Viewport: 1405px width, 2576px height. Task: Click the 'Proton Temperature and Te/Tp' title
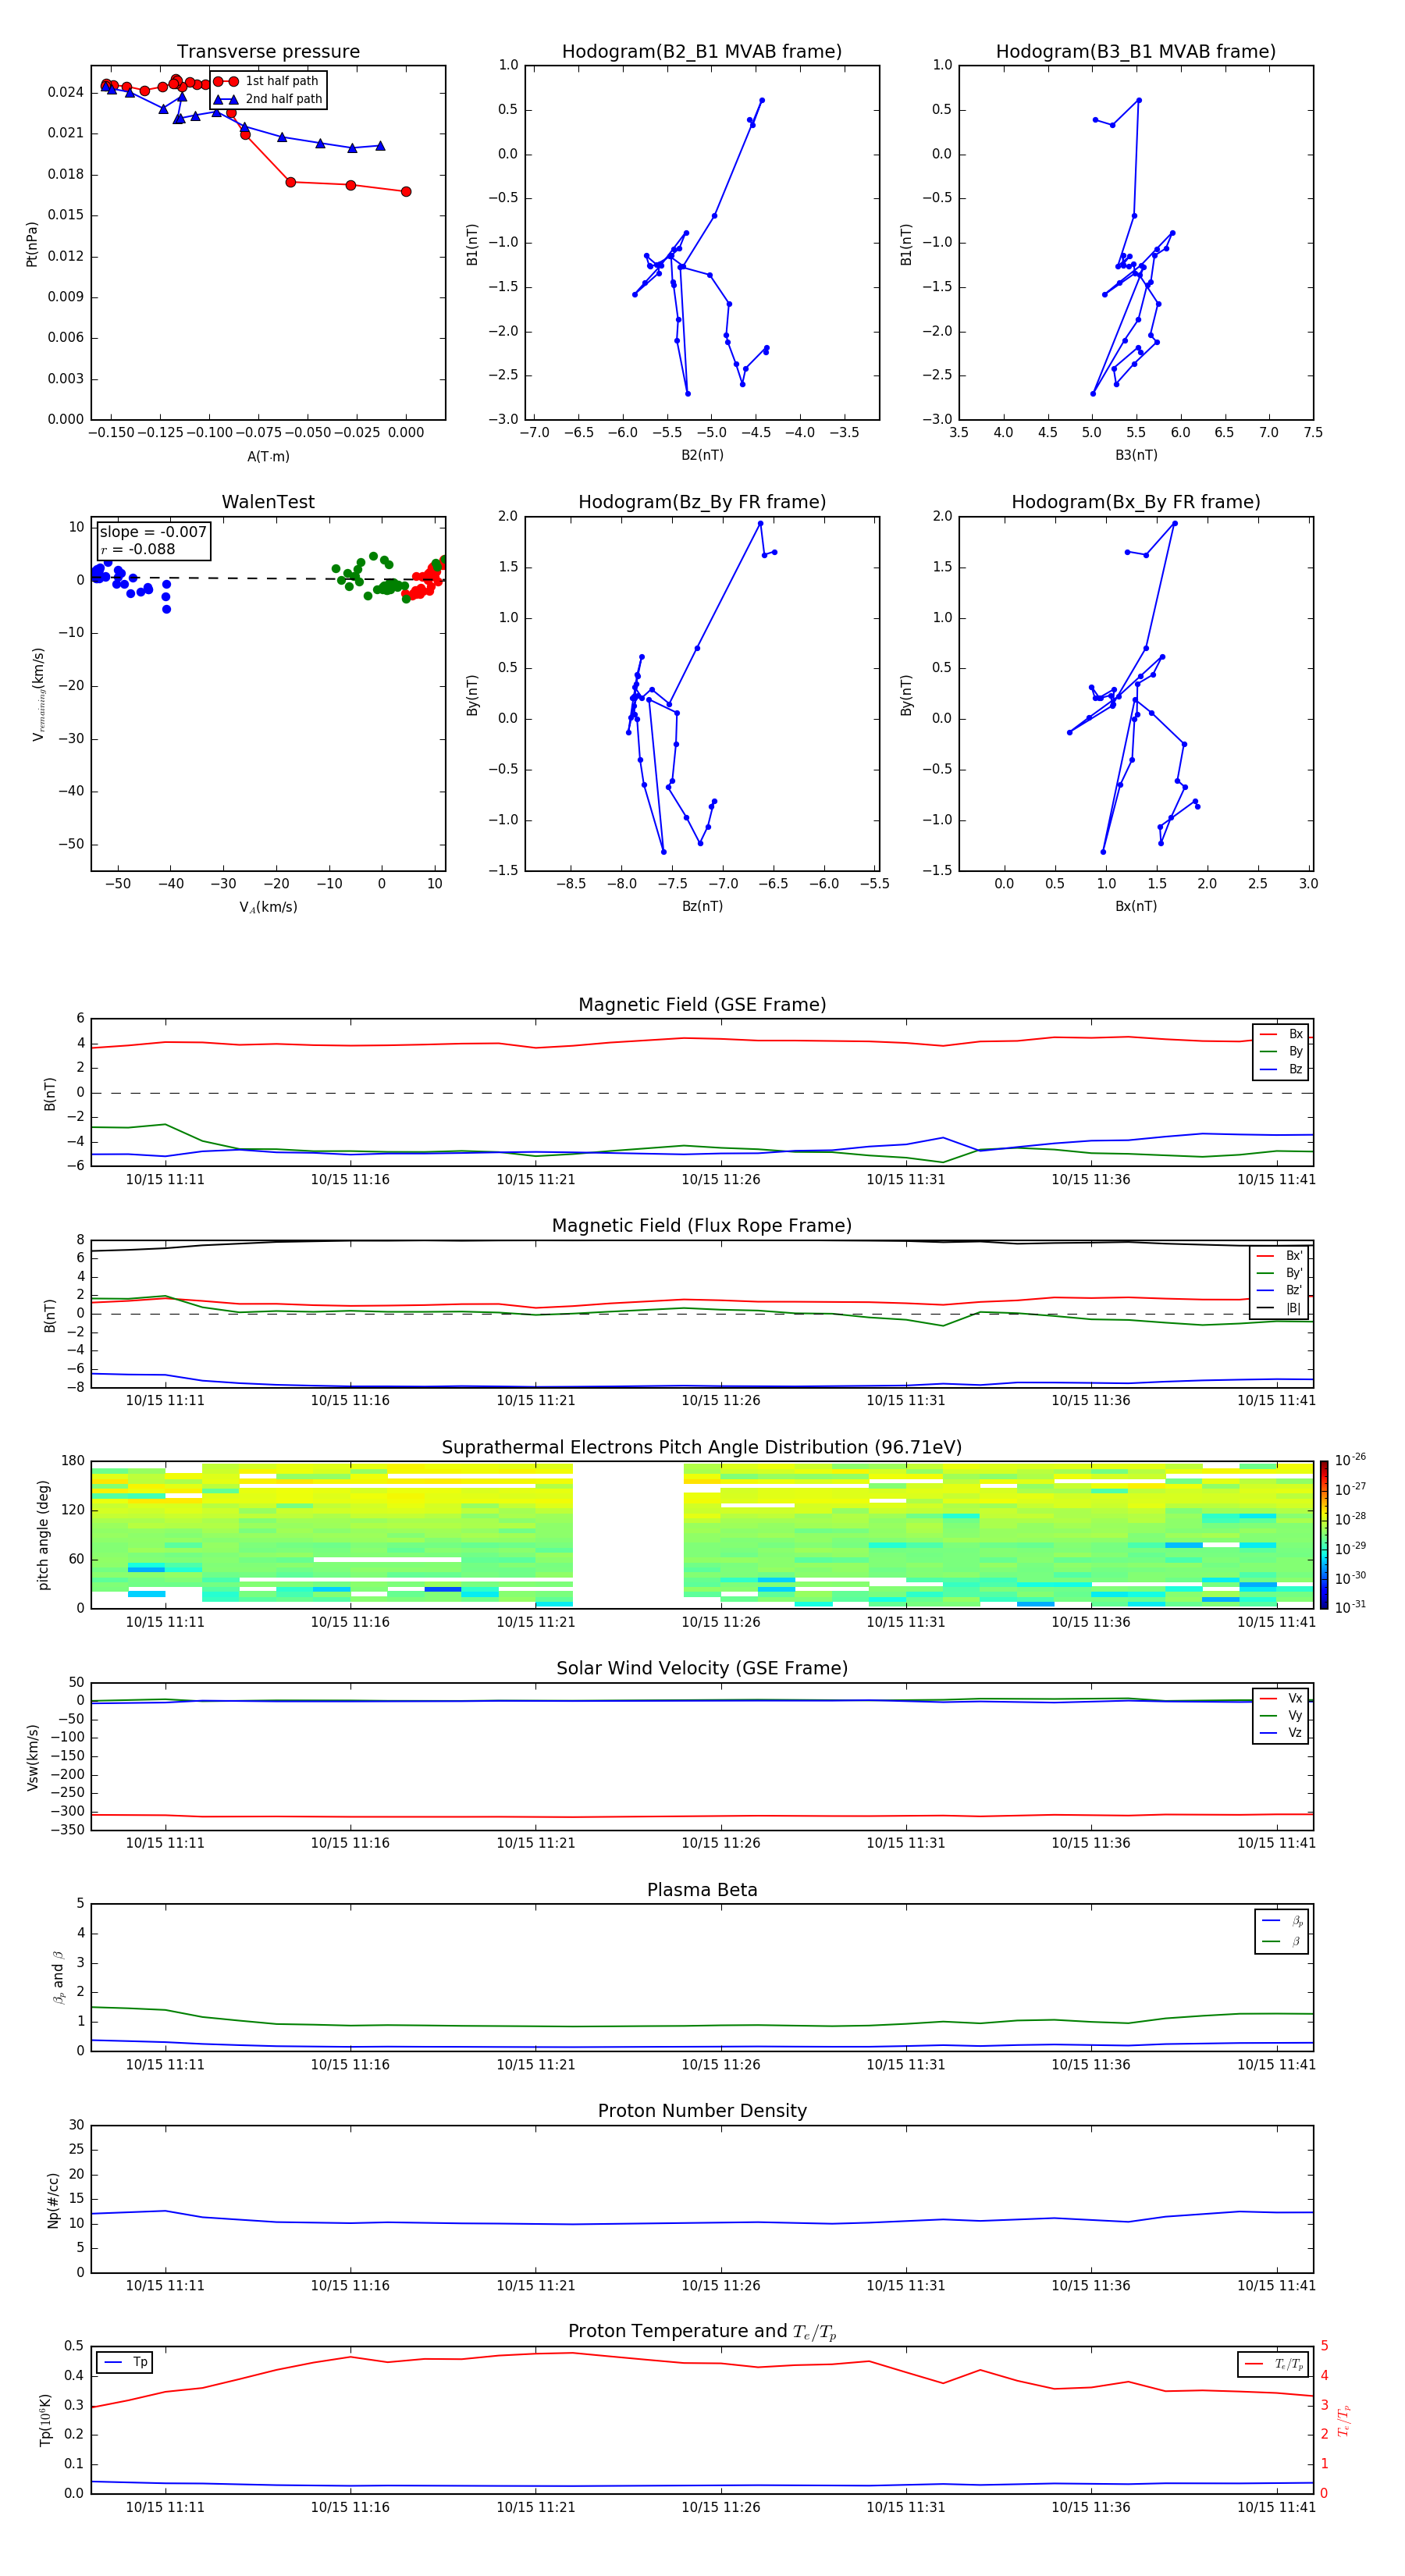tap(702, 2332)
